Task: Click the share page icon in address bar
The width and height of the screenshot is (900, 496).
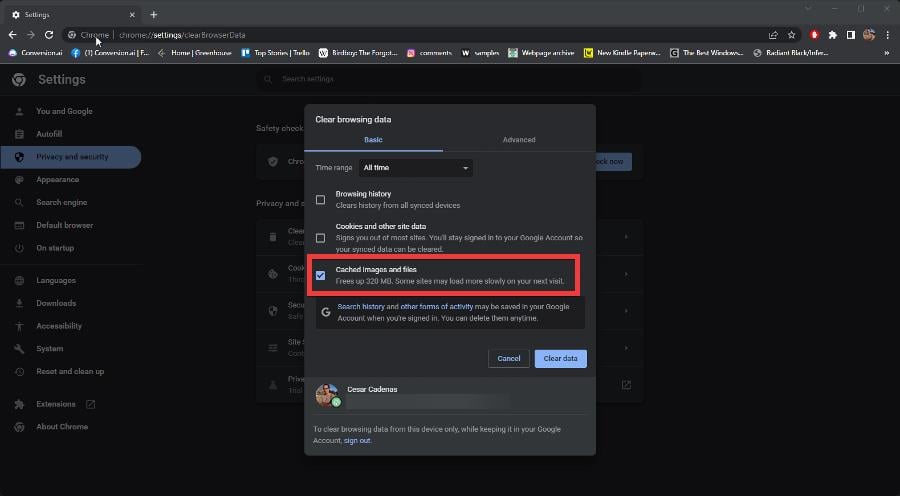Action: coord(773,35)
